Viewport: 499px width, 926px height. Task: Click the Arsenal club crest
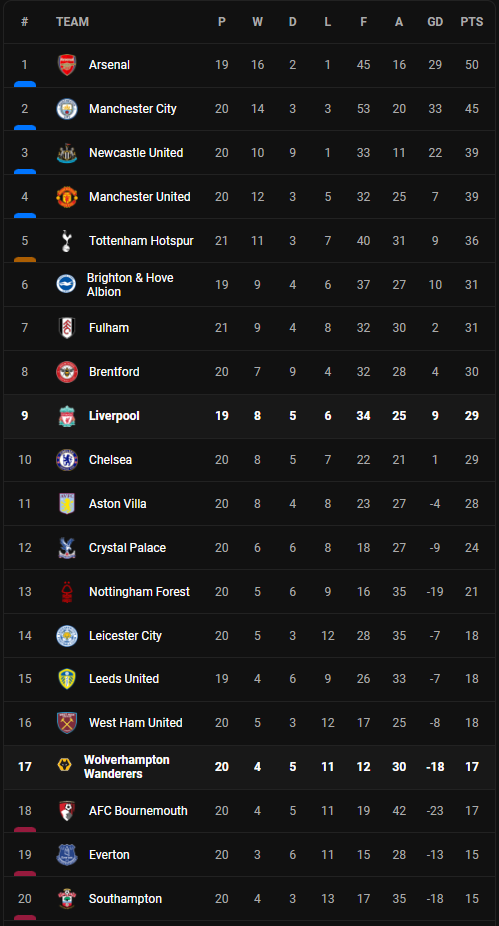click(x=67, y=65)
